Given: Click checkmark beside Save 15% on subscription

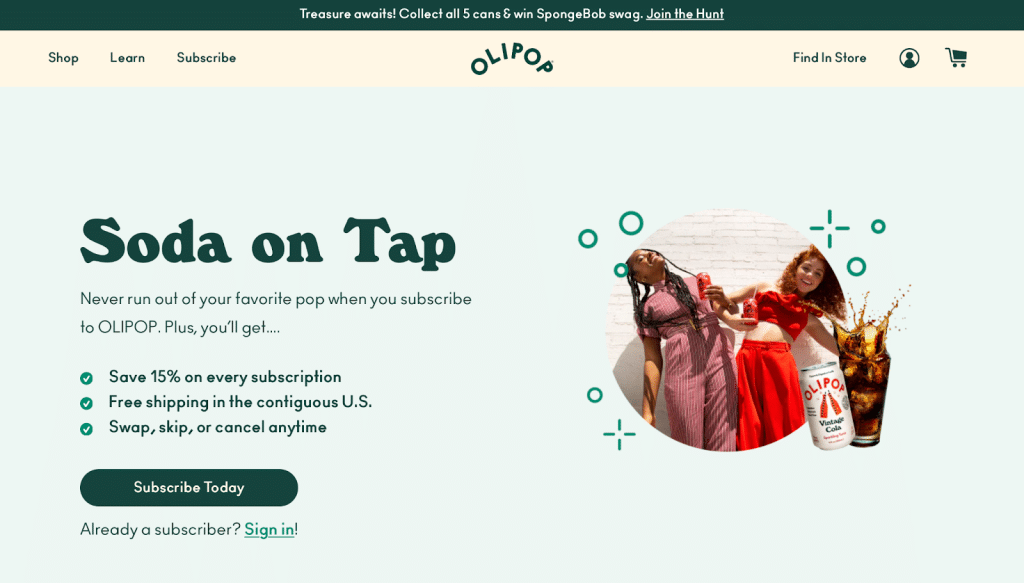Looking at the screenshot, I should (x=86, y=378).
